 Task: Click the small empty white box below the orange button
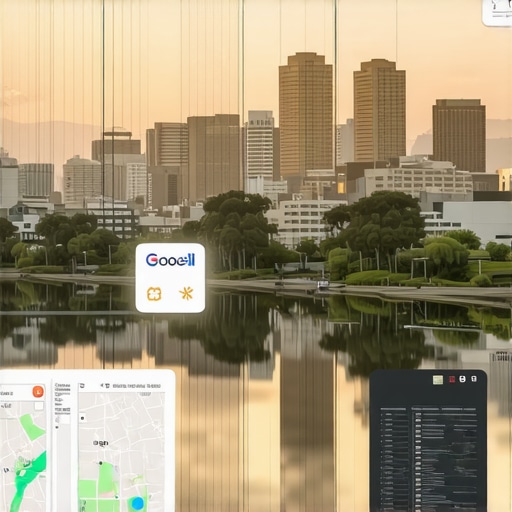(x=39, y=406)
